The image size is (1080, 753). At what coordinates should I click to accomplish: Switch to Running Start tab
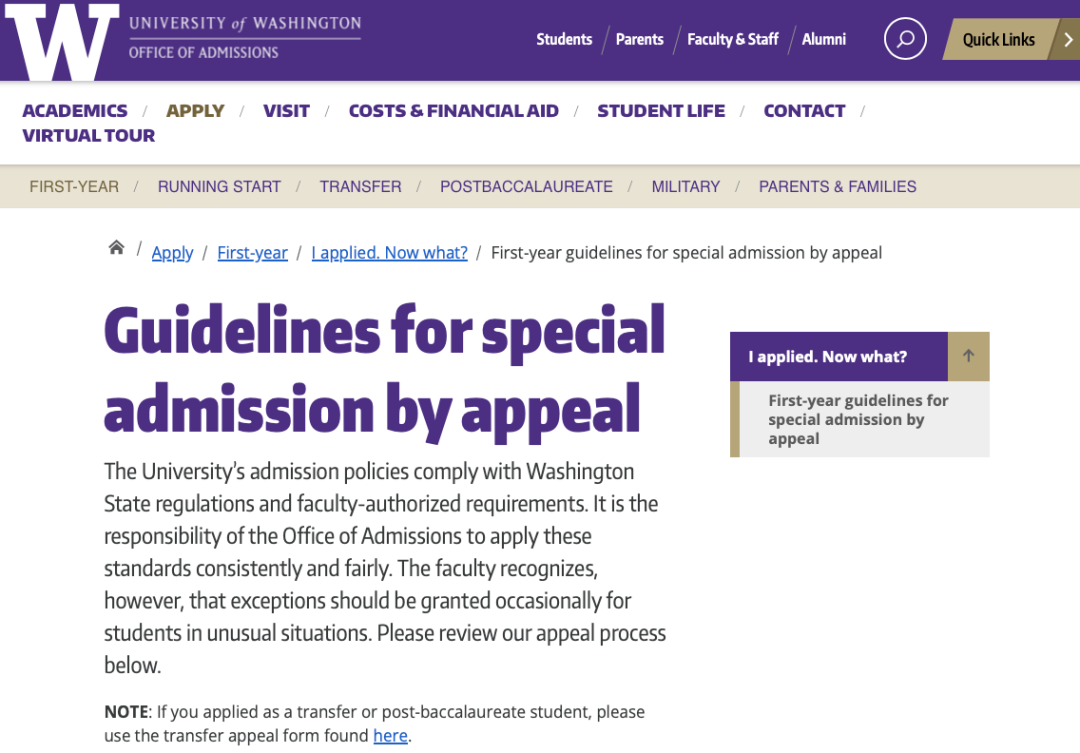click(219, 186)
